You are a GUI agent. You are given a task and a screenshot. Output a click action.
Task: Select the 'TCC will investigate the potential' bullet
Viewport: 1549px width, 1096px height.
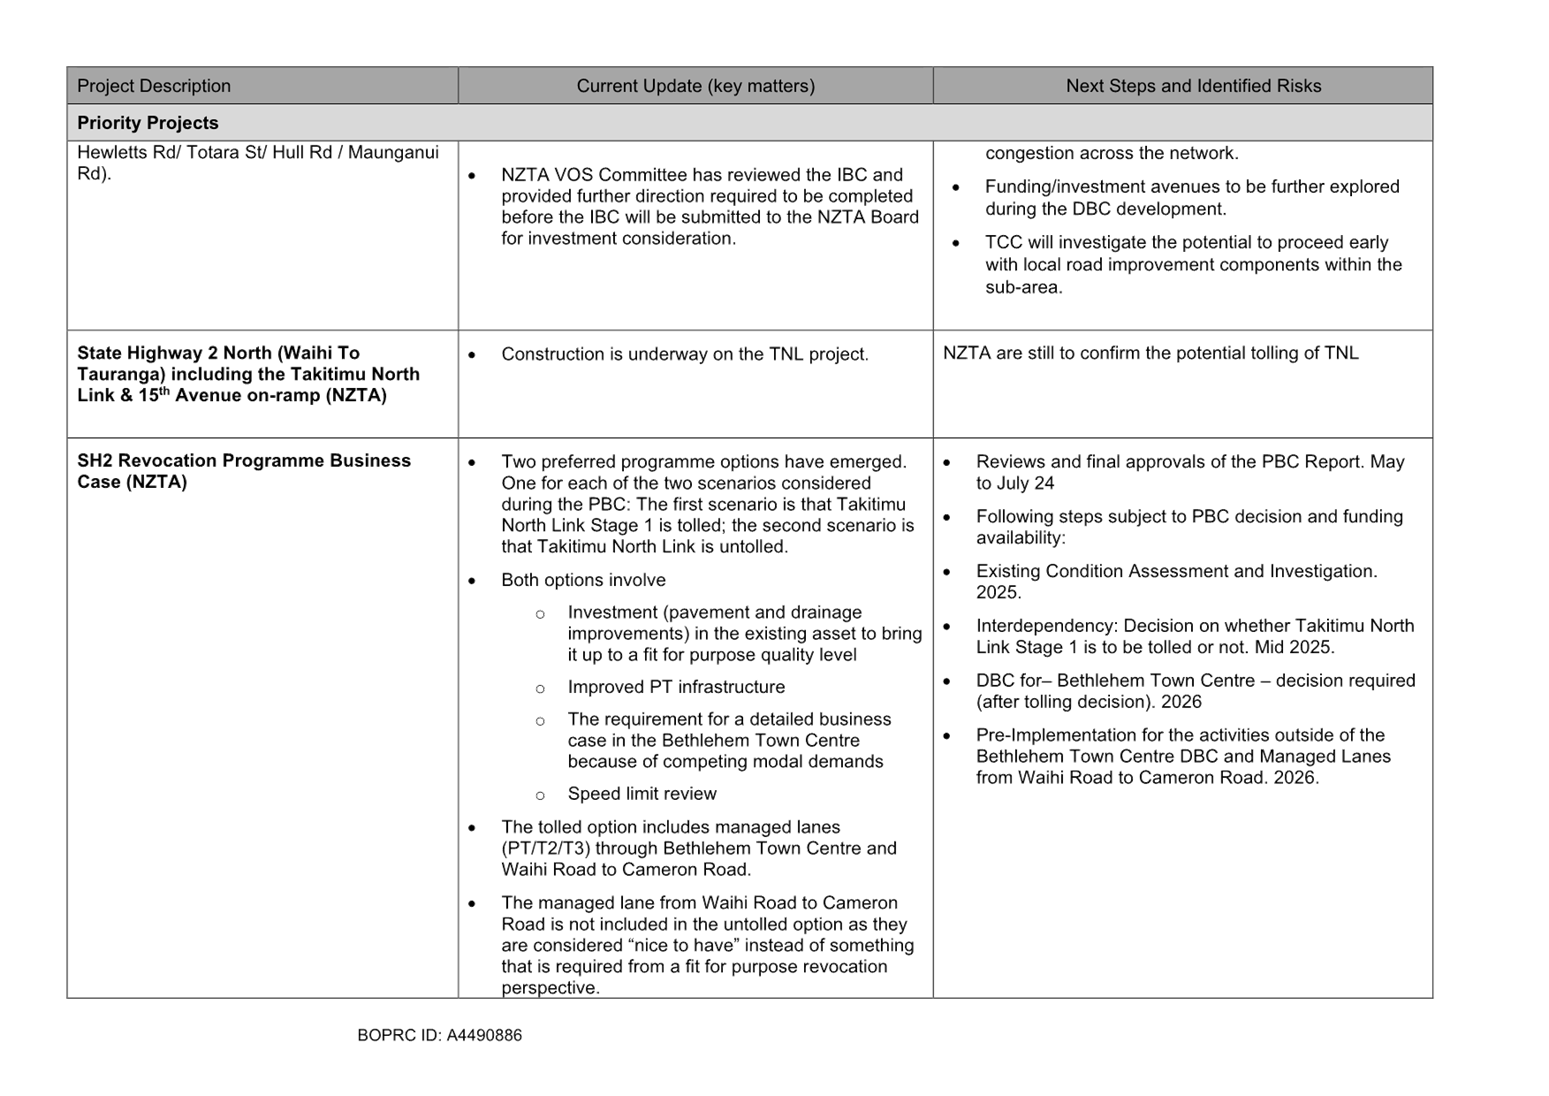click(1193, 265)
